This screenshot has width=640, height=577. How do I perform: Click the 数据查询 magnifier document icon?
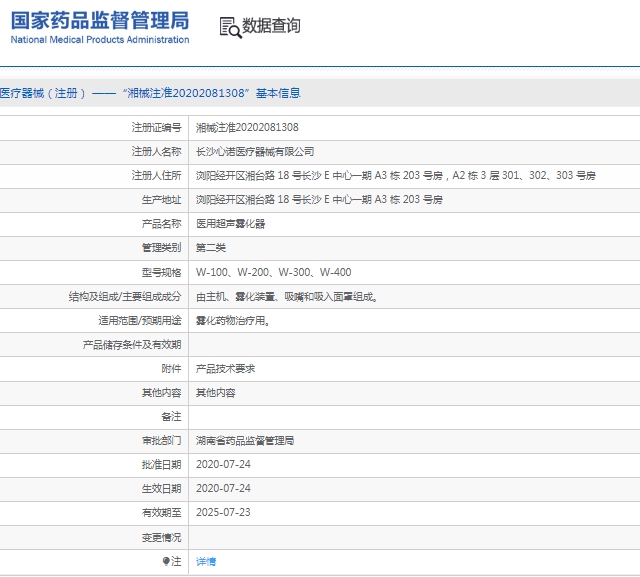(x=231, y=28)
